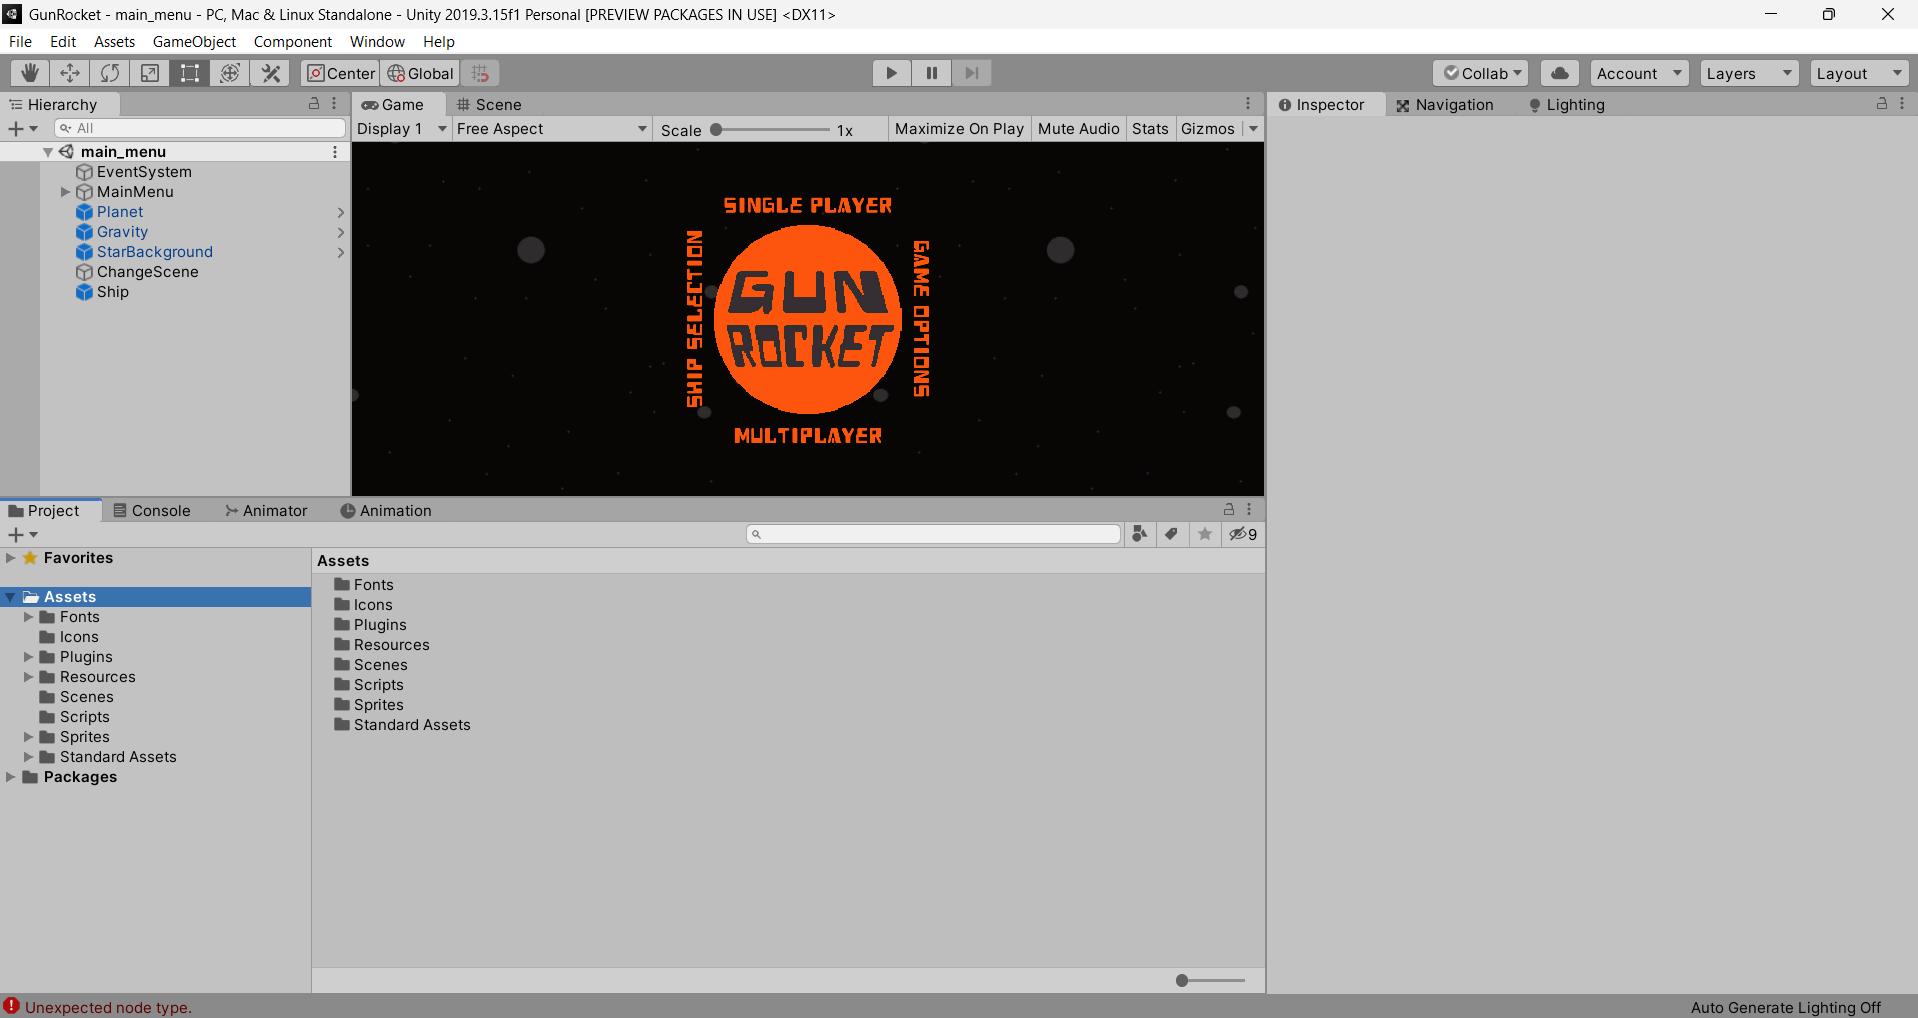Viewport: 1918px width, 1018px height.
Task: Click the Hierarchy search field
Action: pyautogui.click(x=200, y=128)
